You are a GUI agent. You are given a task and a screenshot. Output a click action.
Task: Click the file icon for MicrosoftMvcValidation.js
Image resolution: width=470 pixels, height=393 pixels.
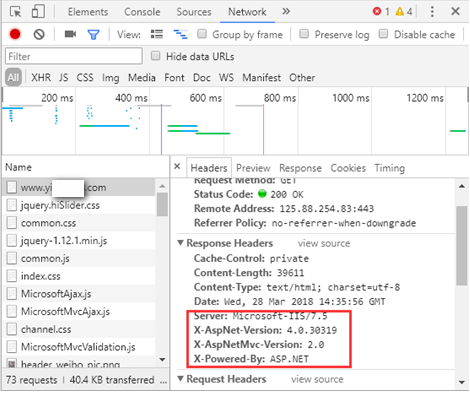tap(12, 347)
